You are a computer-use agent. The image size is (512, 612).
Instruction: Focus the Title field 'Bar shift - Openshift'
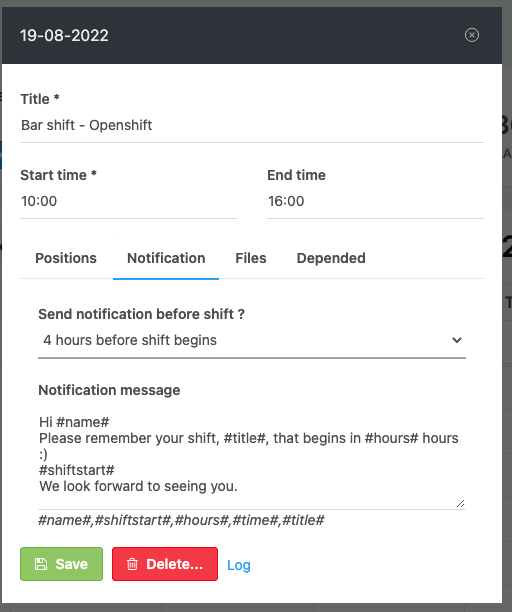[x=252, y=126]
